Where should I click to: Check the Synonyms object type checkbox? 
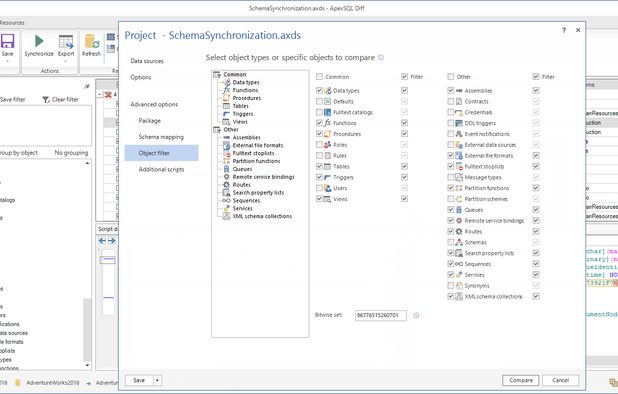pos(450,286)
